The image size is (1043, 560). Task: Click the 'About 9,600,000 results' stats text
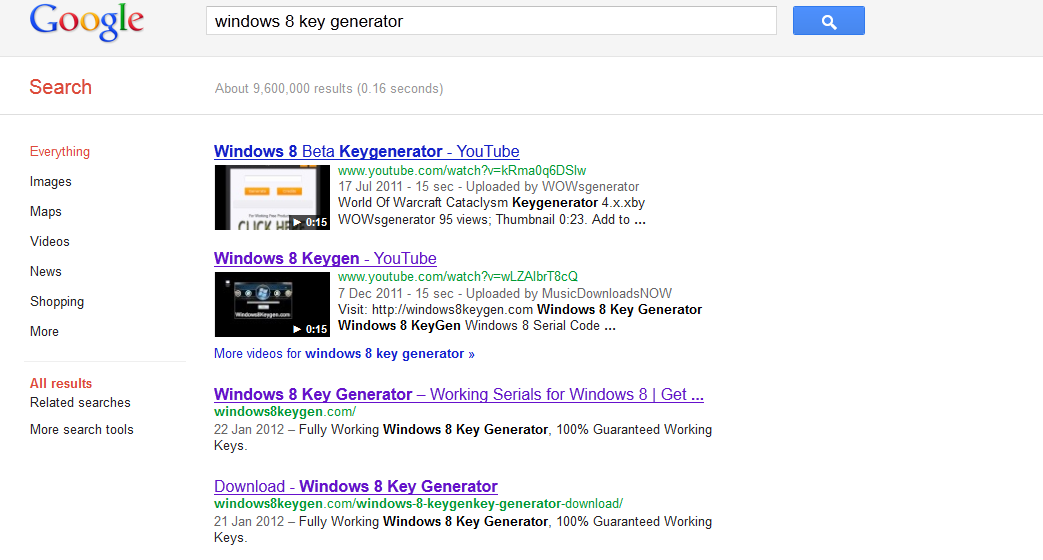329,88
